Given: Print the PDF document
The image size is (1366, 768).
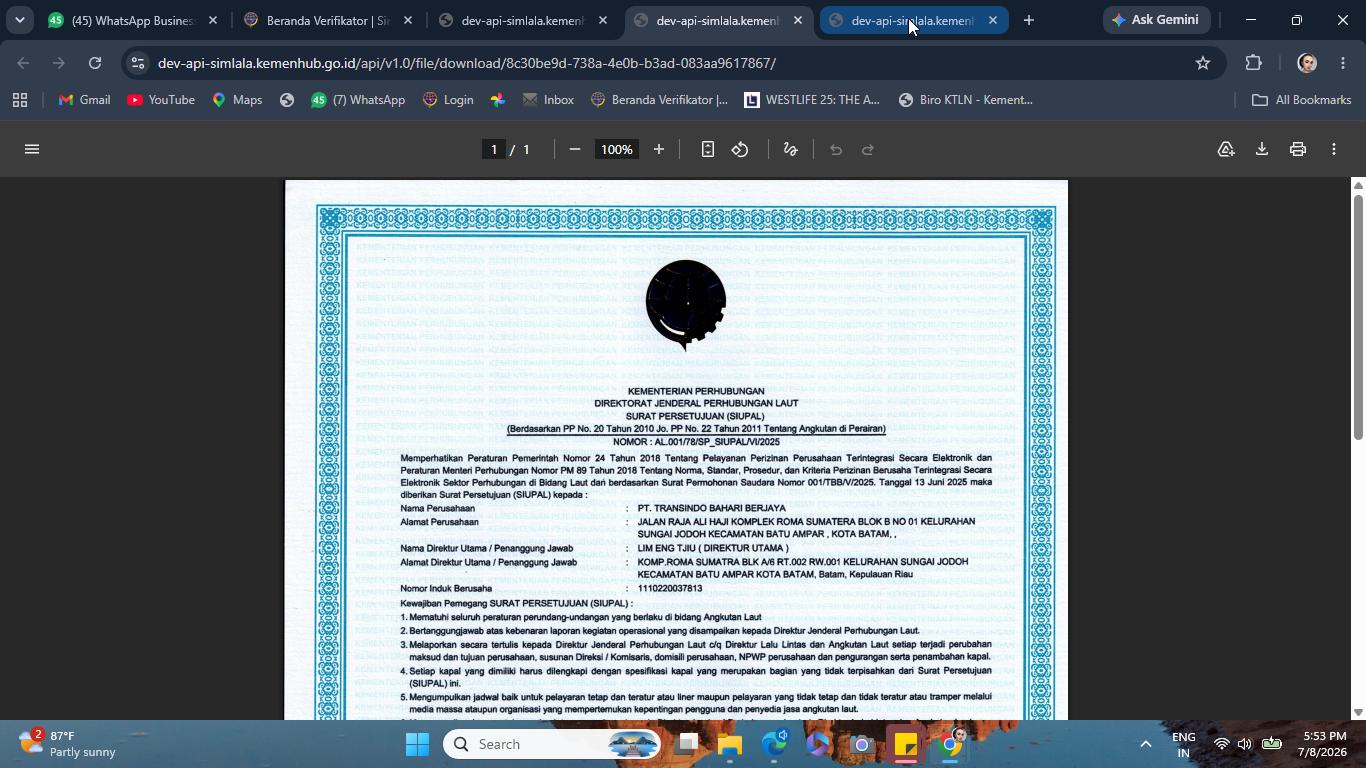Looking at the screenshot, I should (1298, 149).
